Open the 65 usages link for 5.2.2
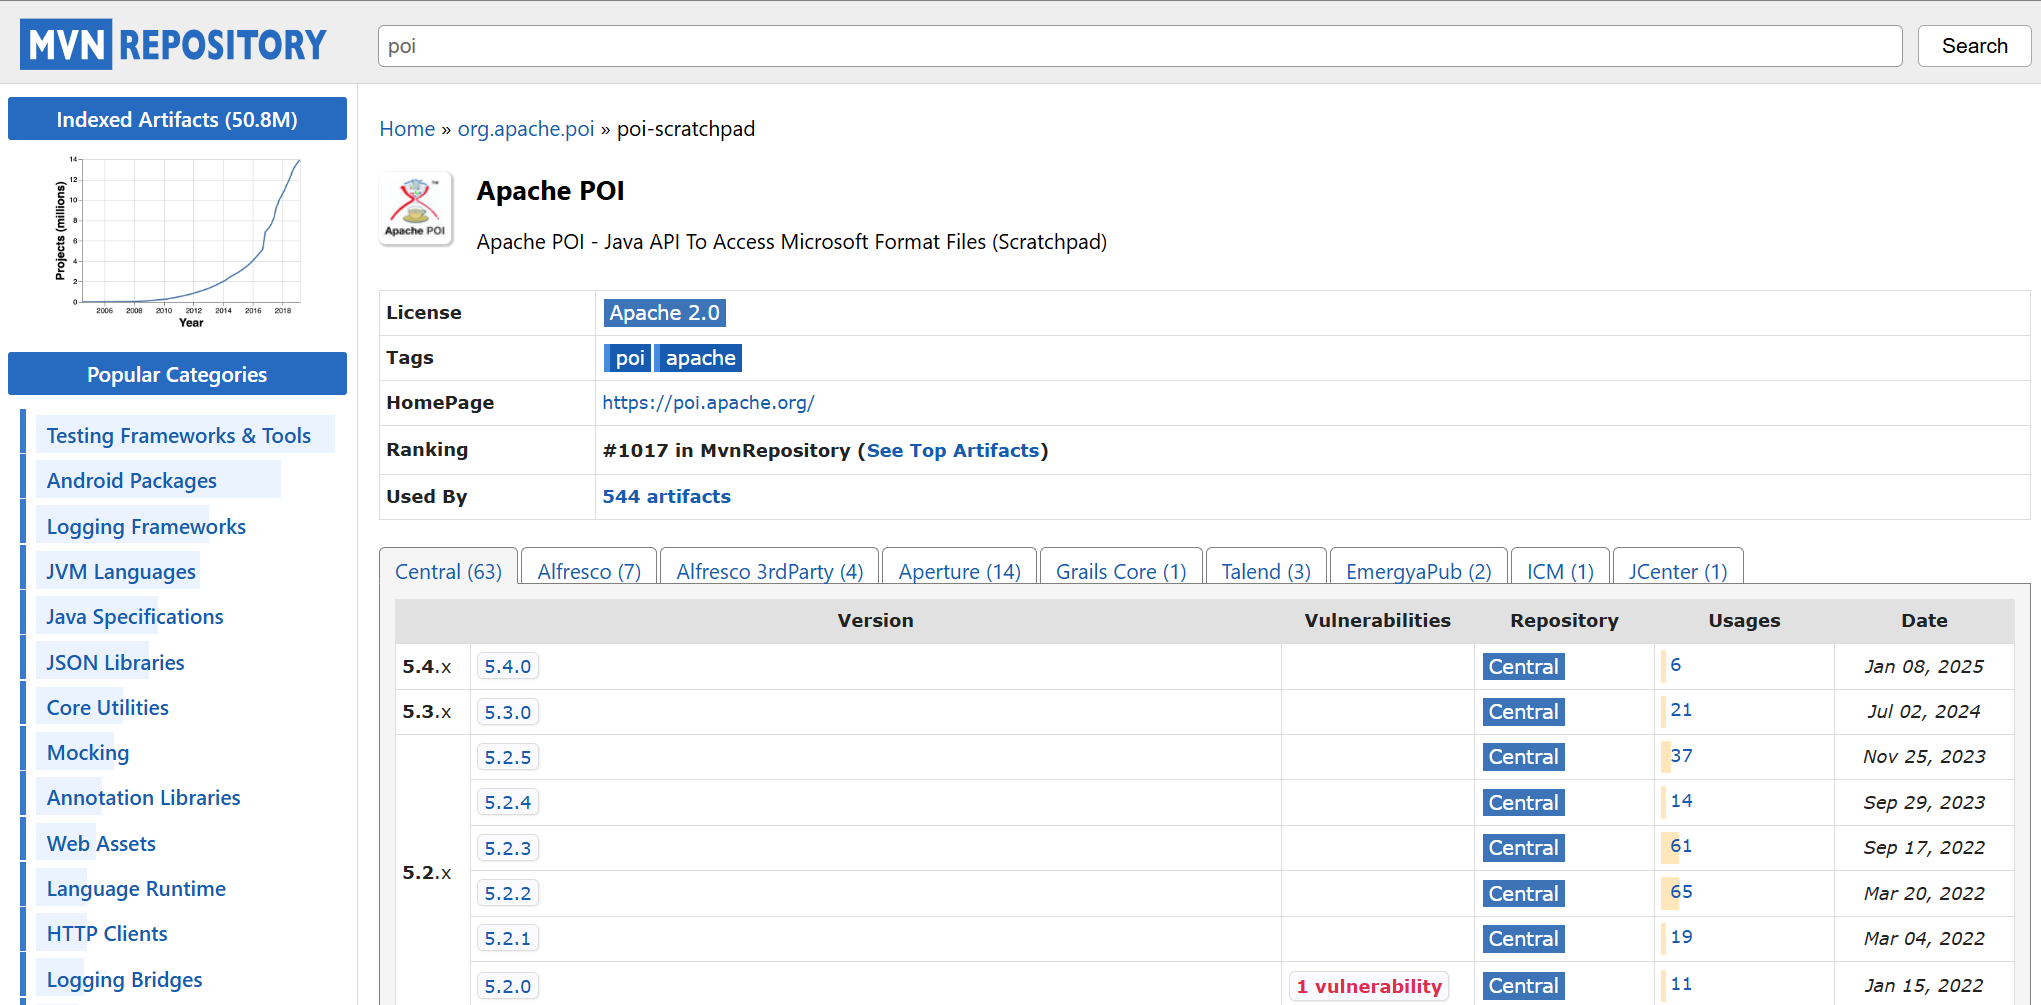 coord(1681,892)
